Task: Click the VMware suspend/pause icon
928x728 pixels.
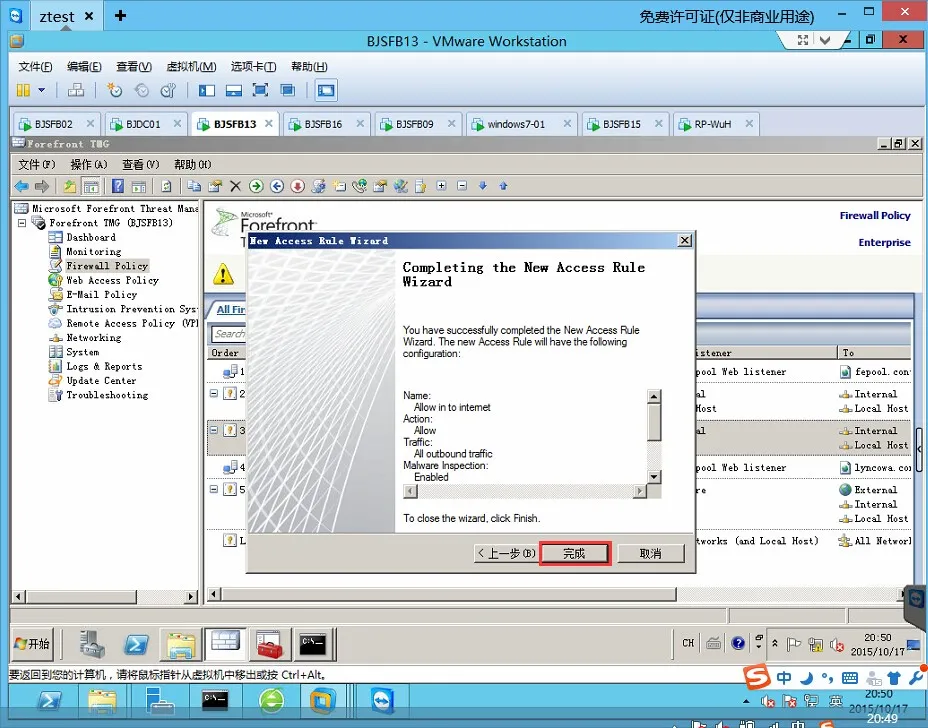Action: click(x=23, y=90)
